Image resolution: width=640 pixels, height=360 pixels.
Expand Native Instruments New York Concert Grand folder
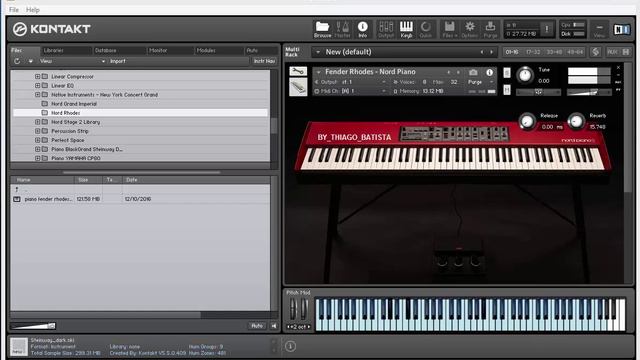38,95
